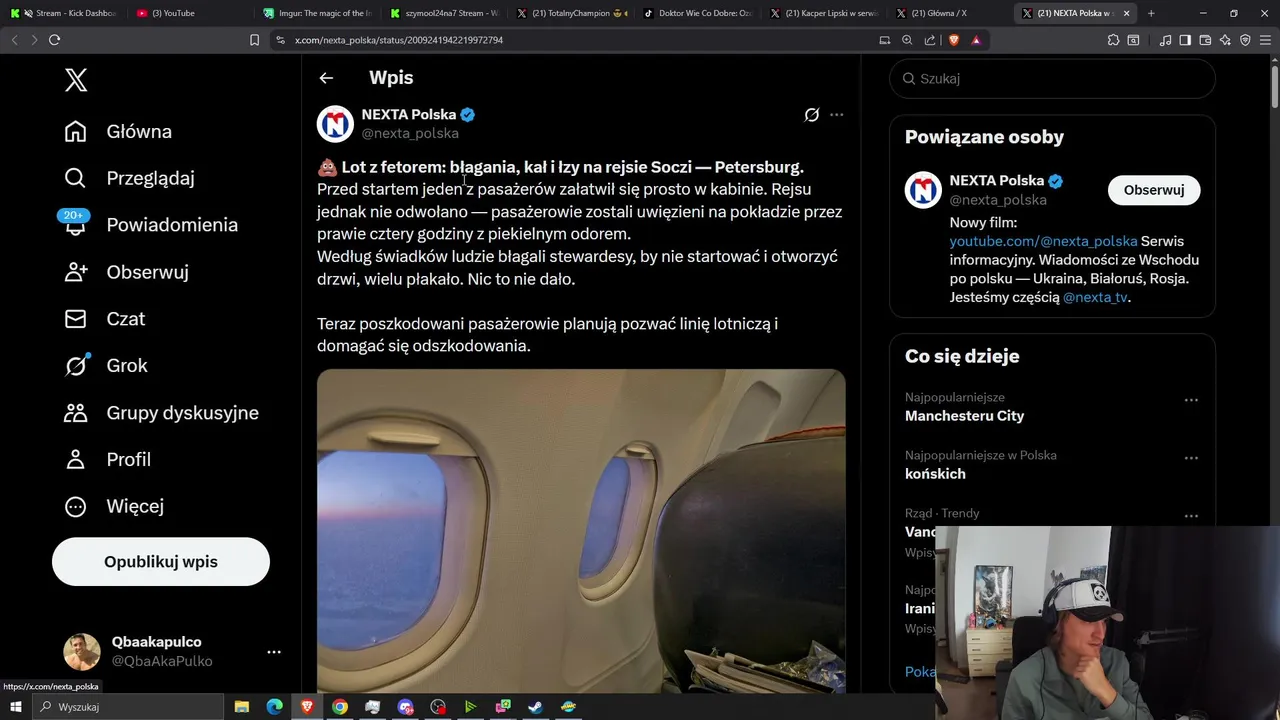Open options for the Rząd · Trendy item
The width and height of the screenshot is (1280, 720).
pos(1191,516)
